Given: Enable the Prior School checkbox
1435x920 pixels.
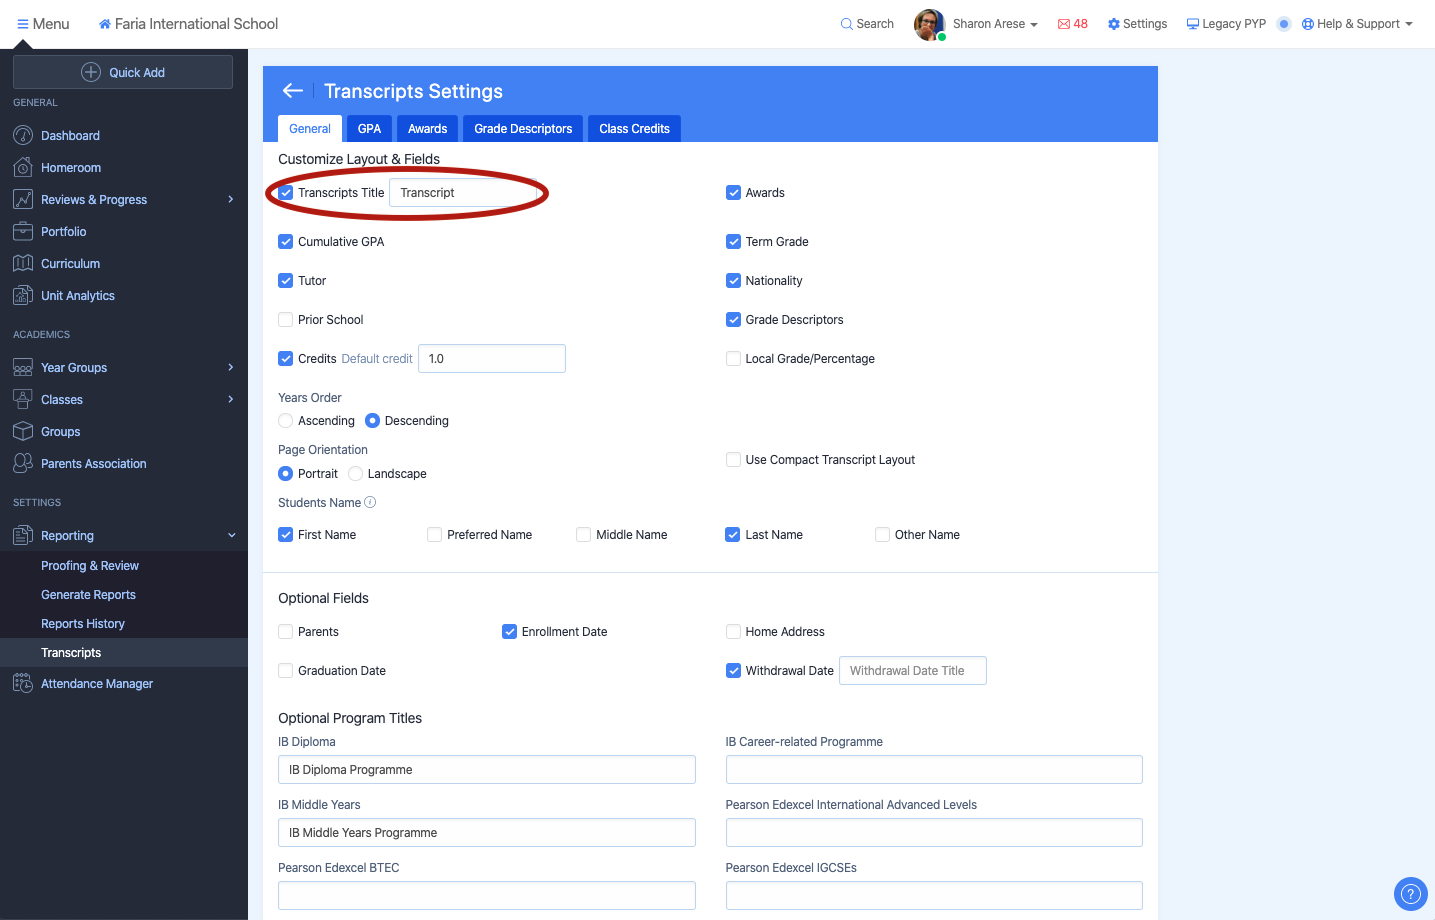Looking at the screenshot, I should tap(286, 320).
